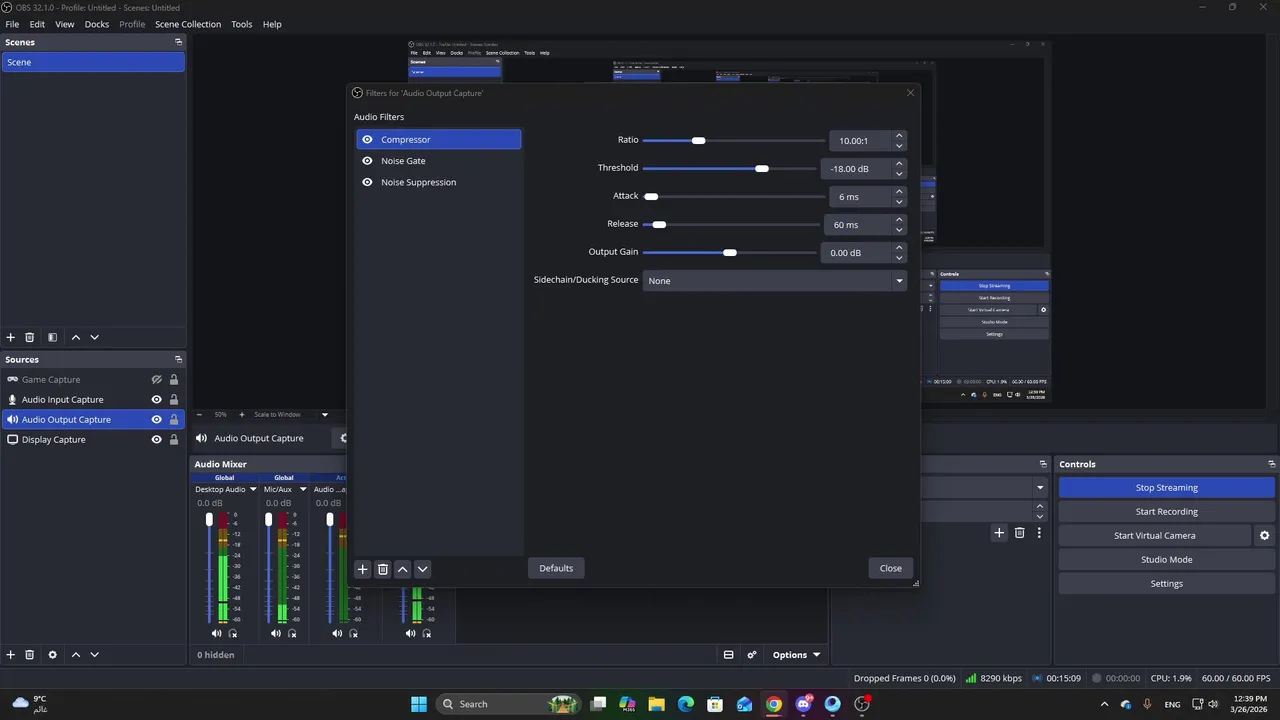The width and height of the screenshot is (1280, 720).
Task: Move source up in Sources toolbar
Action: (75, 655)
